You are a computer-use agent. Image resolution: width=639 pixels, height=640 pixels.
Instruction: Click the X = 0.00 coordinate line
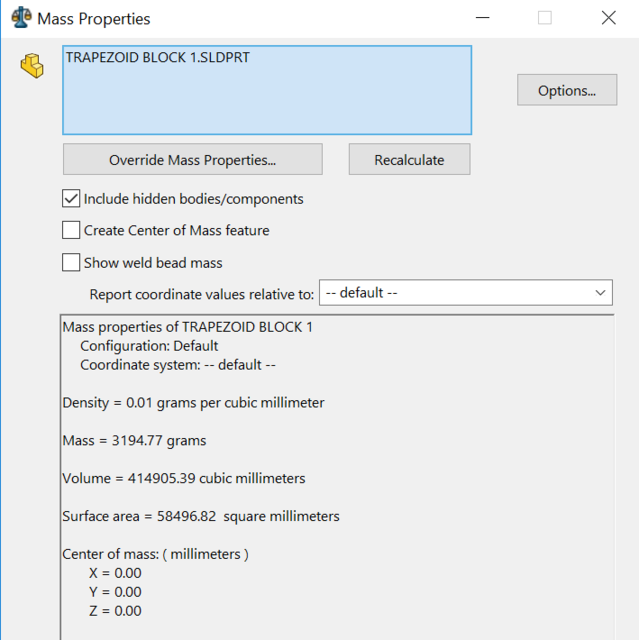click(115, 573)
